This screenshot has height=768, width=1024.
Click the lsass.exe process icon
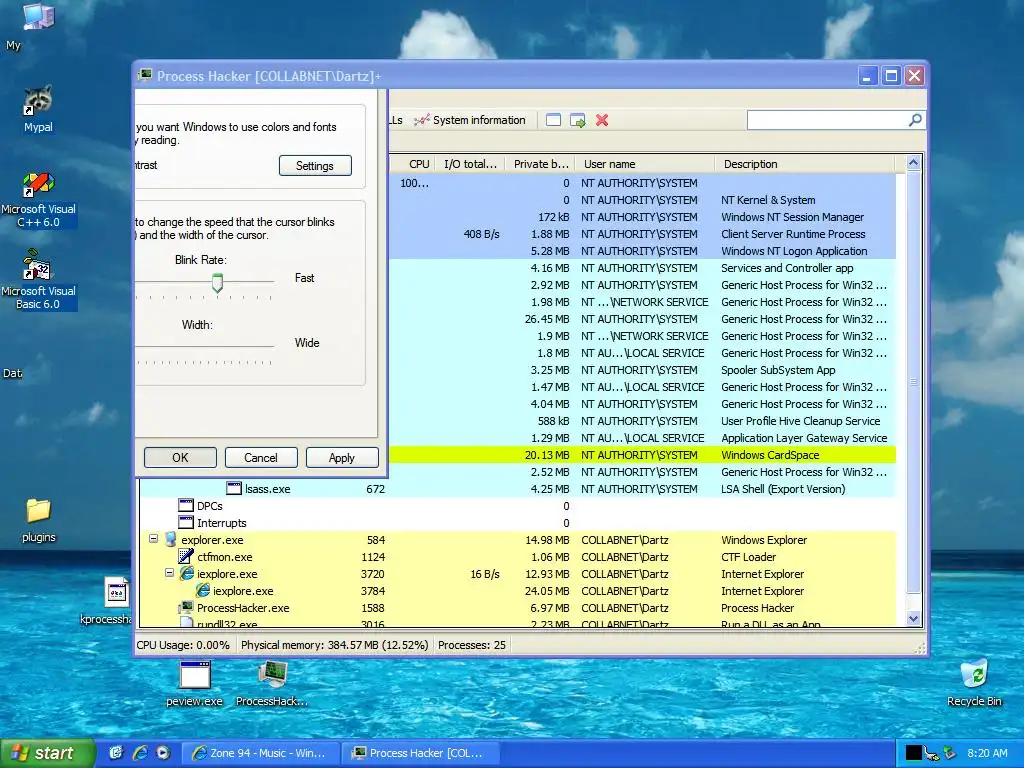tap(234, 488)
